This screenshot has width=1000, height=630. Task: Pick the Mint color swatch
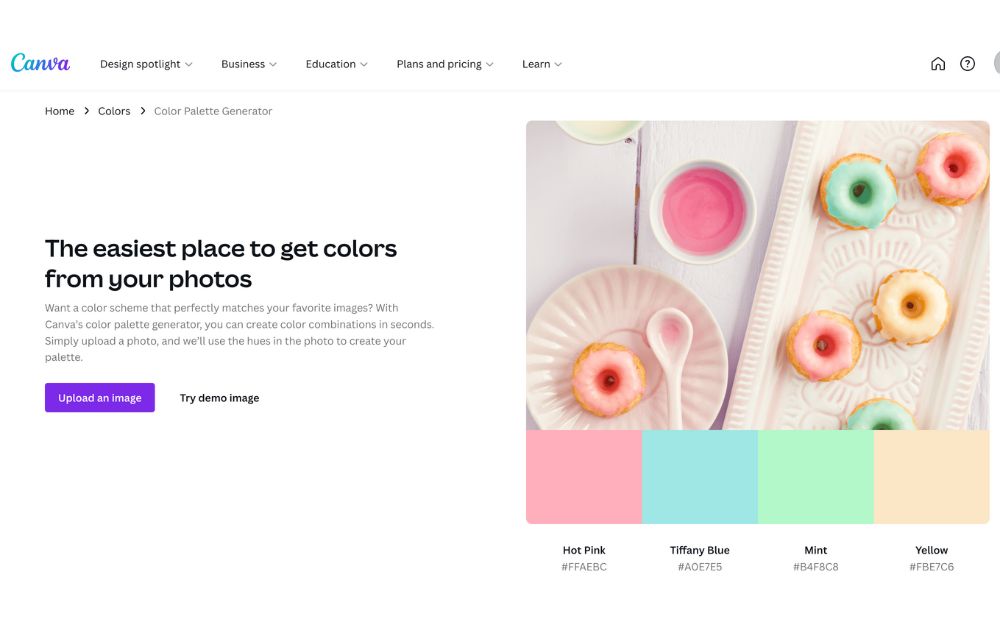[x=816, y=477]
